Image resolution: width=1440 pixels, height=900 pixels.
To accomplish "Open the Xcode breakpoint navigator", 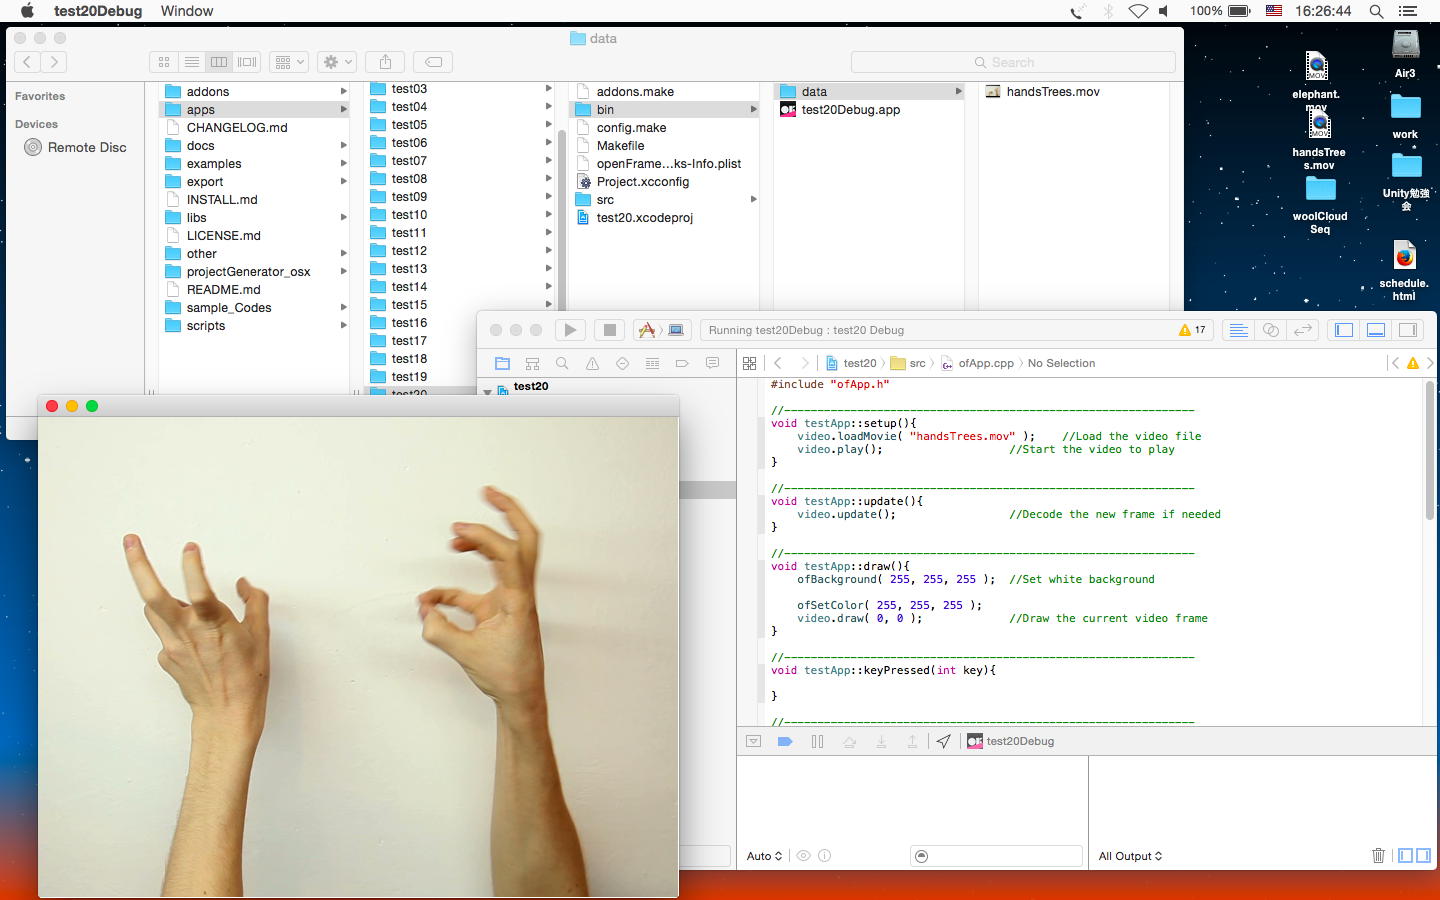I will click(x=682, y=363).
